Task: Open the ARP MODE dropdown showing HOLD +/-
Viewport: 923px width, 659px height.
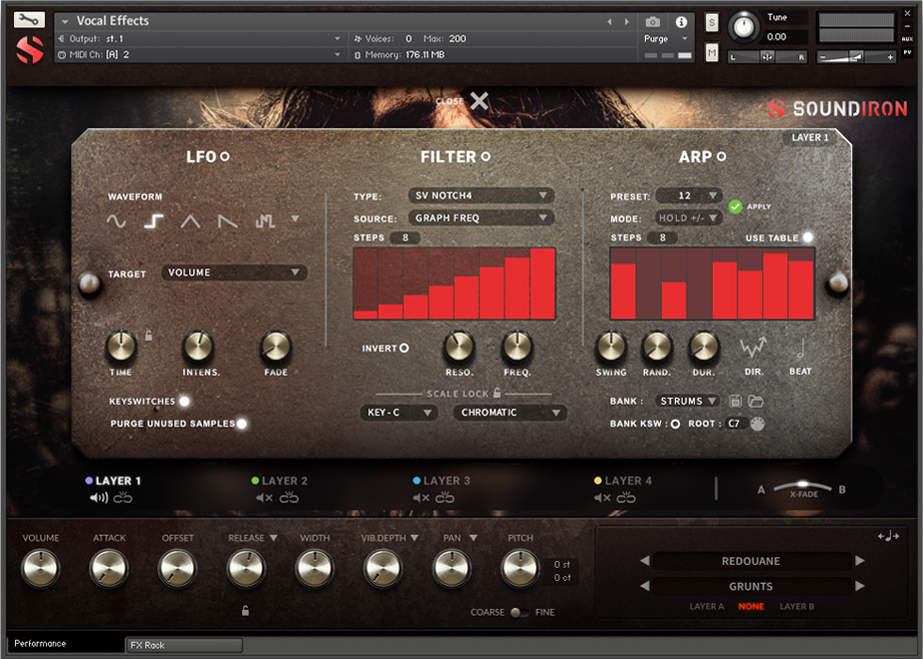Action: [x=690, y=217]
